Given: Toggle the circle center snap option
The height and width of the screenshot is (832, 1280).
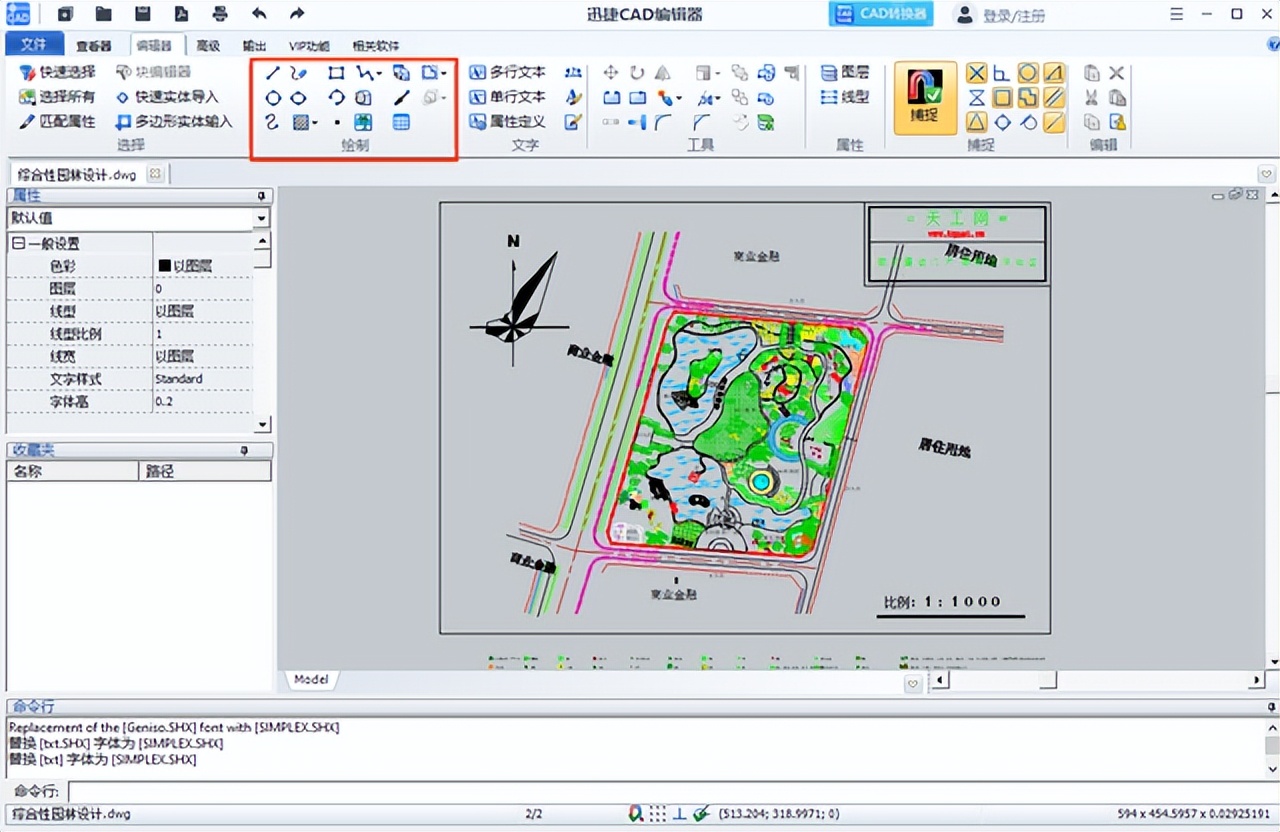Looking at the screenshot, I should 1027,73.
